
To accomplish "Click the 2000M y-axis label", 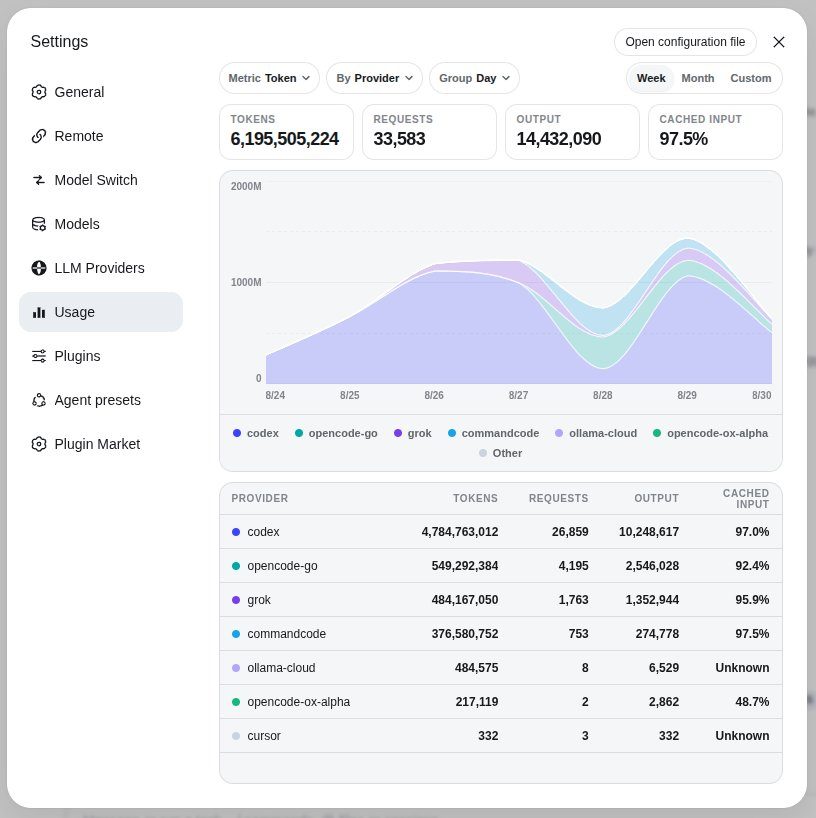I will pos(246,186).
